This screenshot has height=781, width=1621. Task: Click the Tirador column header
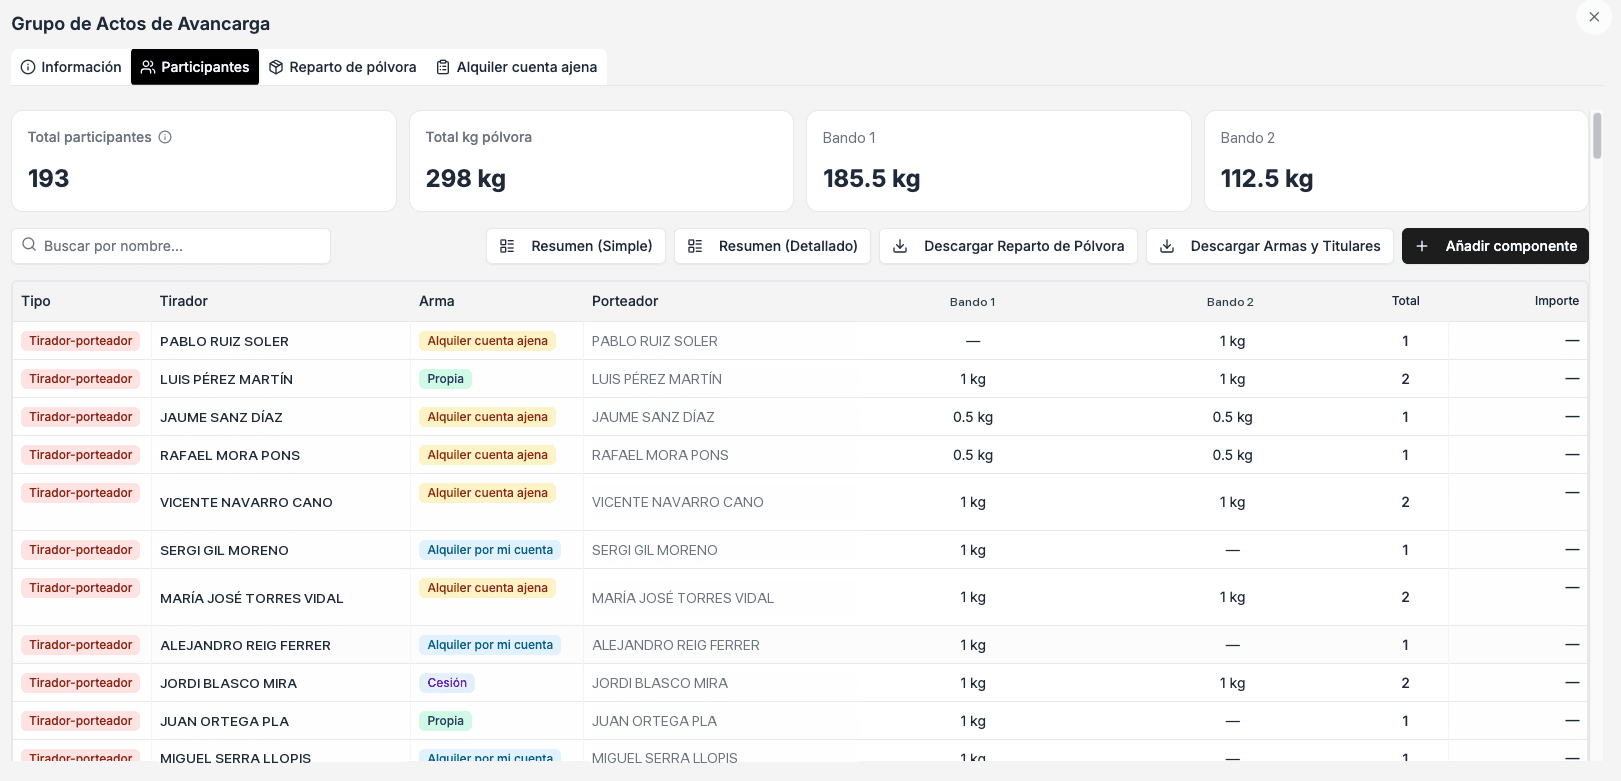[184, 301]
